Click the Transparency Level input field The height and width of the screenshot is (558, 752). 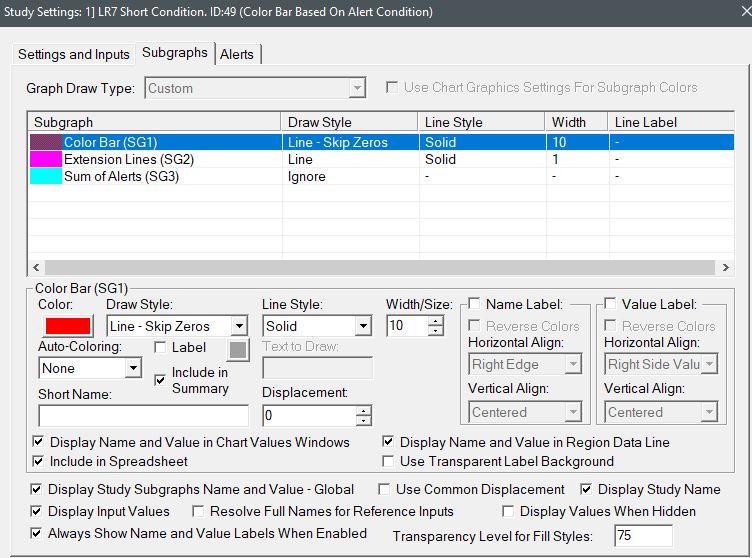pos(643,536)
